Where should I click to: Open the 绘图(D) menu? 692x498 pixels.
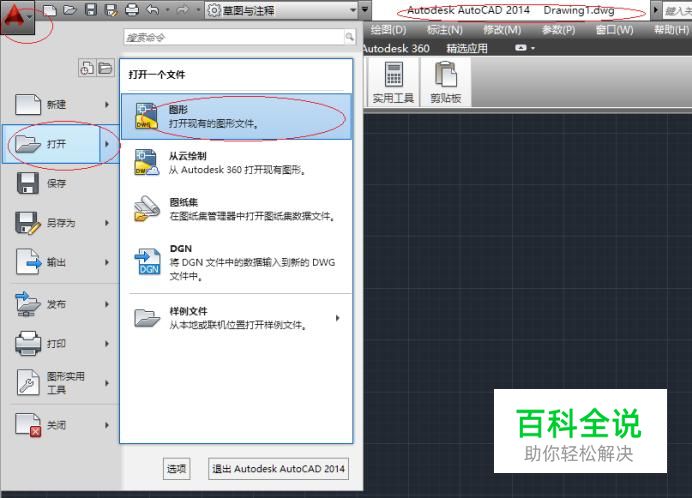click(x=388, y=30)
